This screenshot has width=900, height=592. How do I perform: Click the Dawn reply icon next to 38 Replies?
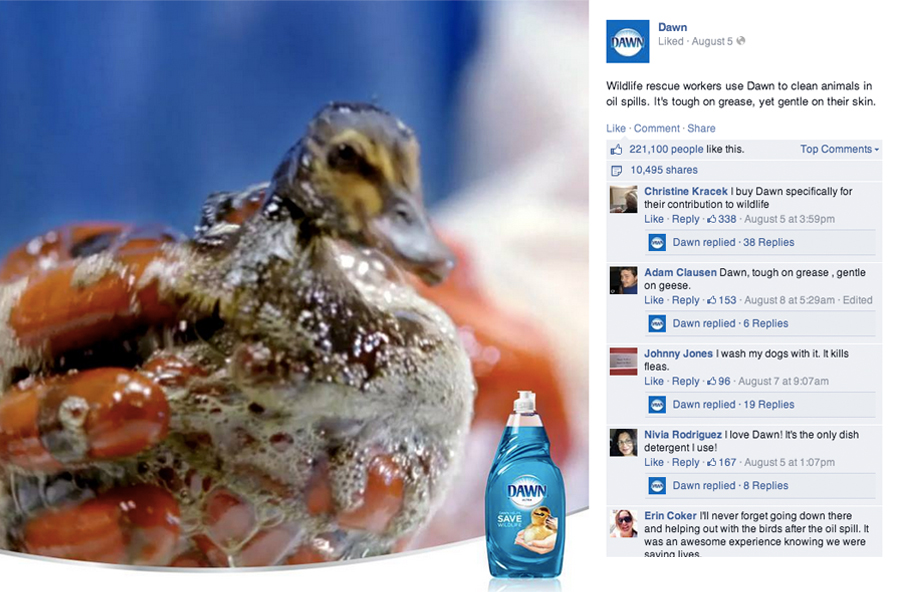657,242
